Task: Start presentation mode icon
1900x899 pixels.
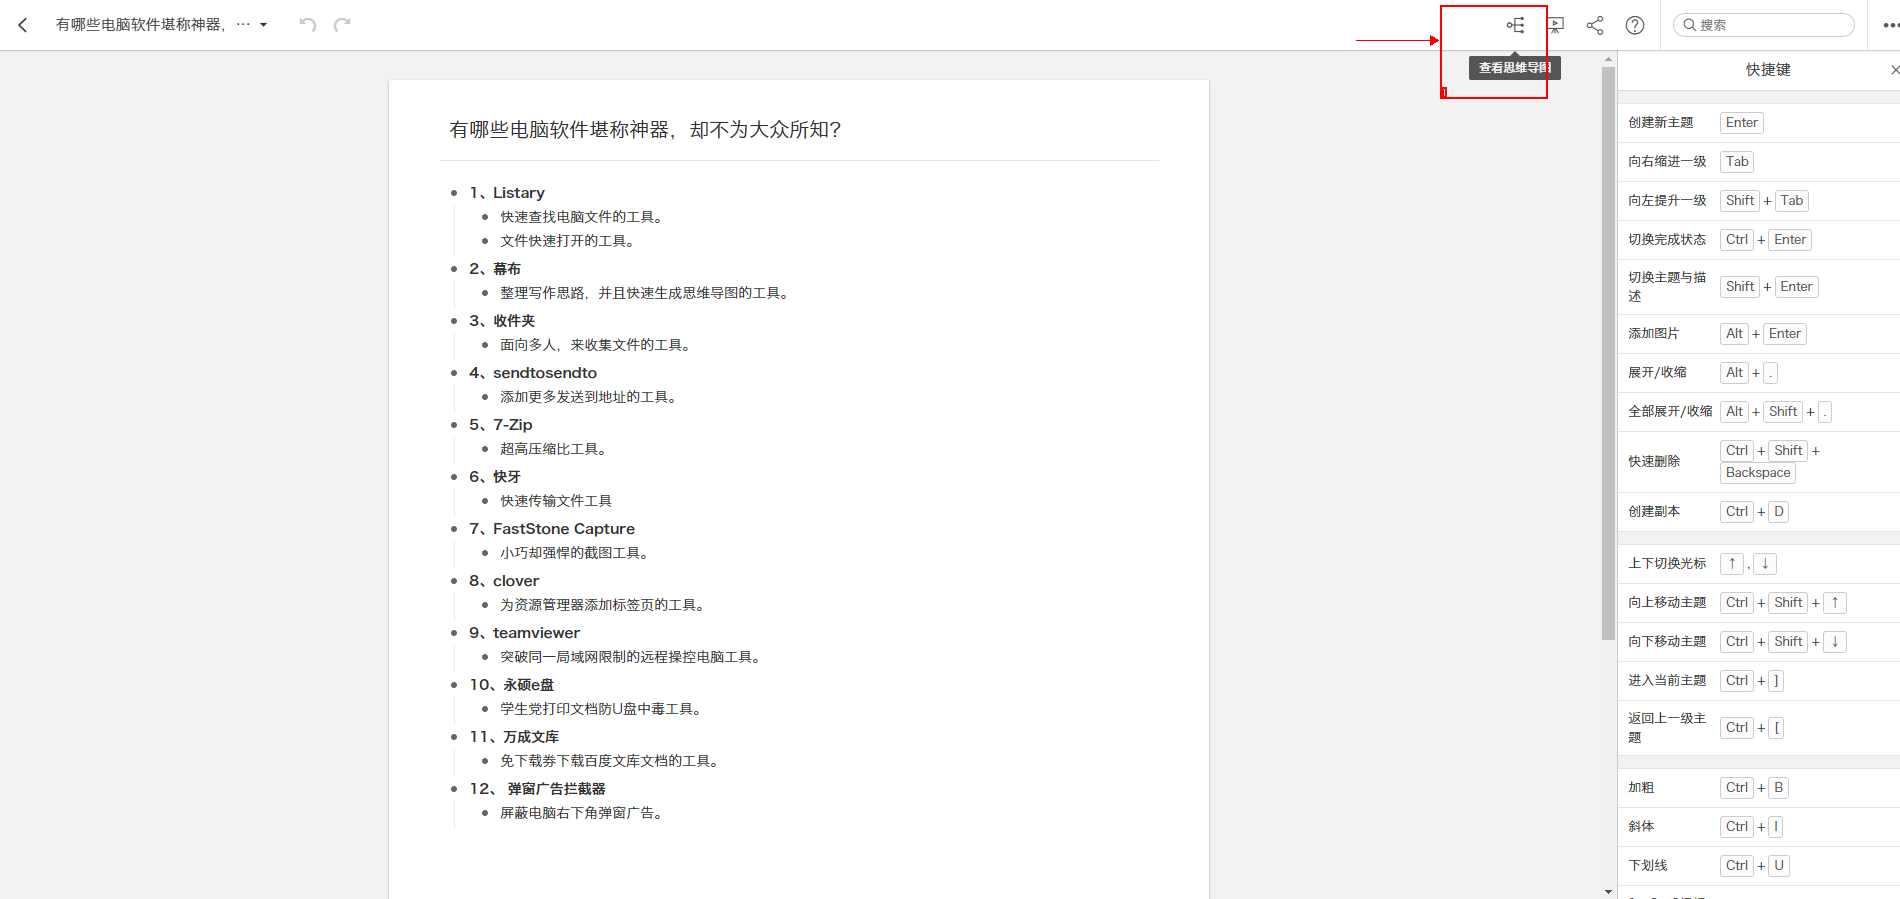Action: (x=1556, y=25)
